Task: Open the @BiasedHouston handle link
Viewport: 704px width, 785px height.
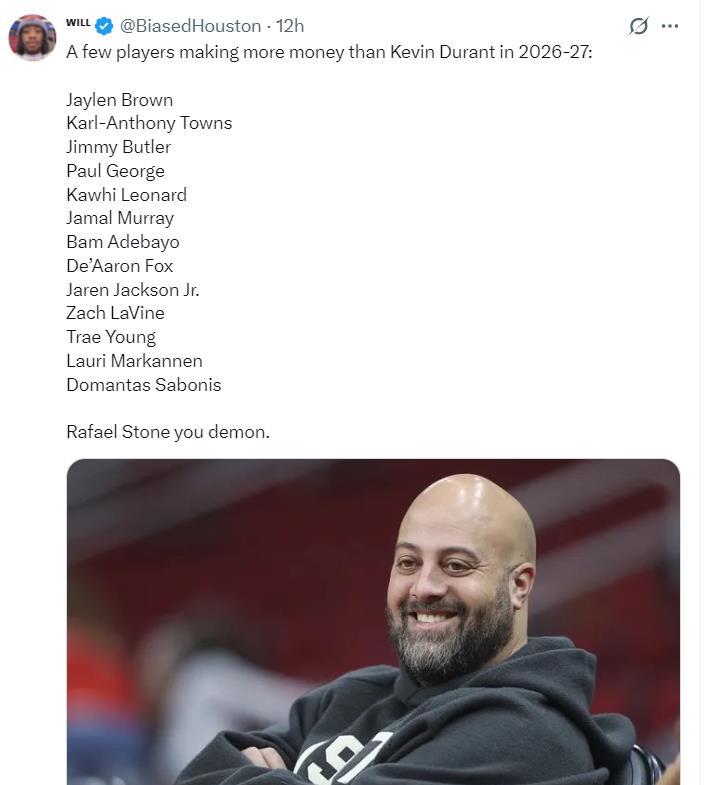Action: pyautogui.click(x=191, y=26)
